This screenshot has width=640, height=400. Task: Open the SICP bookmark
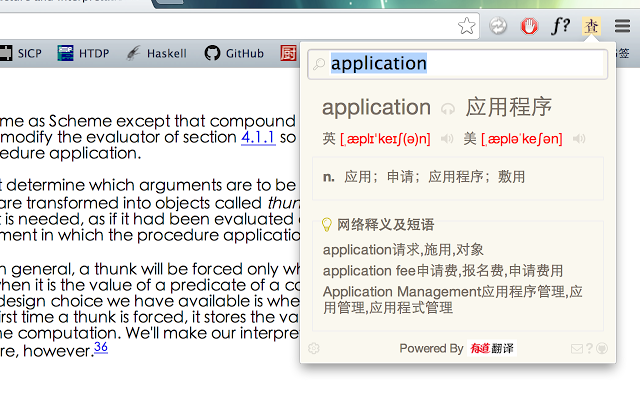pos(20,53)
